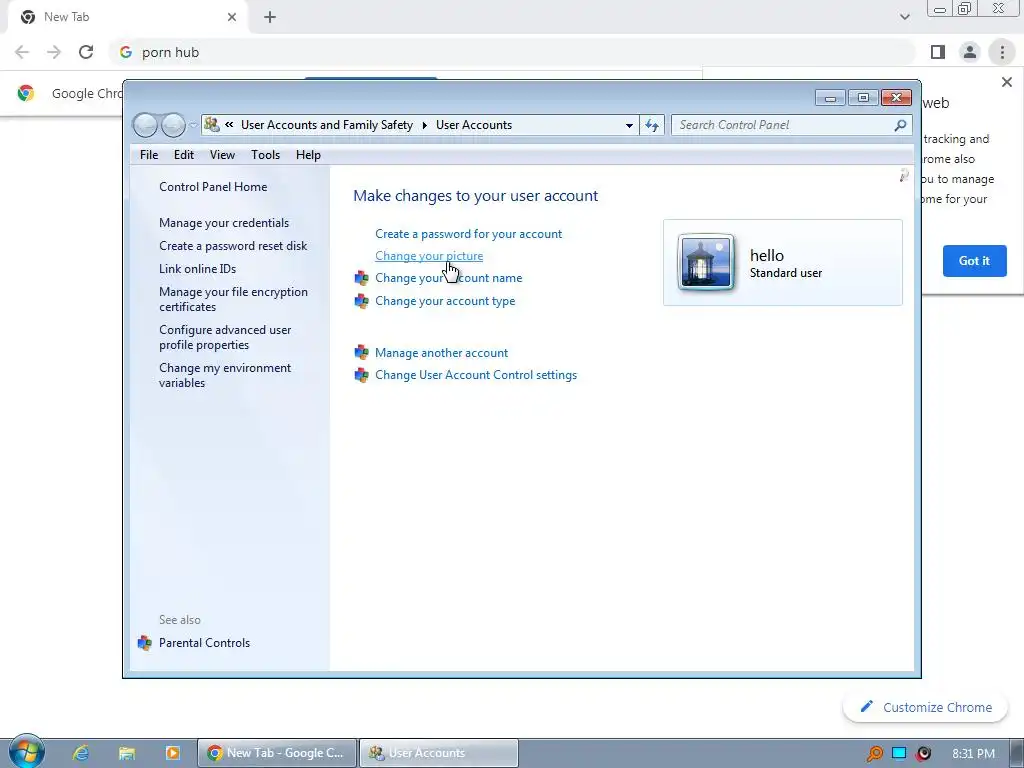Open Chrome's three-dot menu
Viewport: 1024px width, 768px height.
coord(1002,52)
